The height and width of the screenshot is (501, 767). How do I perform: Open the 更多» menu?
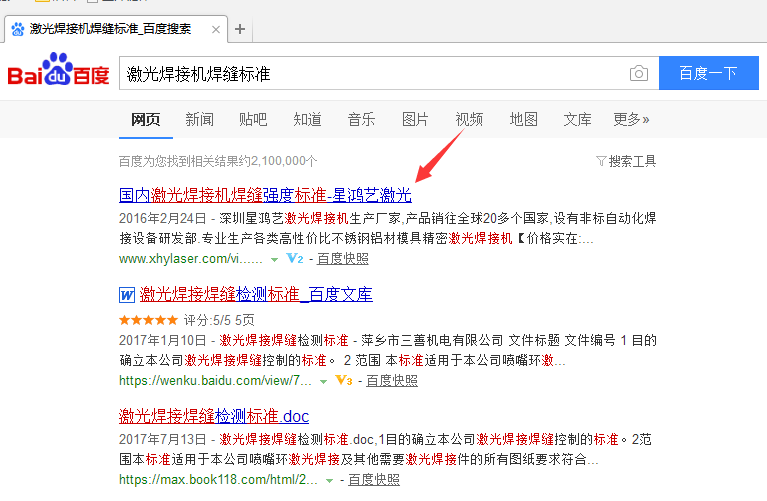tap(631, 119)
